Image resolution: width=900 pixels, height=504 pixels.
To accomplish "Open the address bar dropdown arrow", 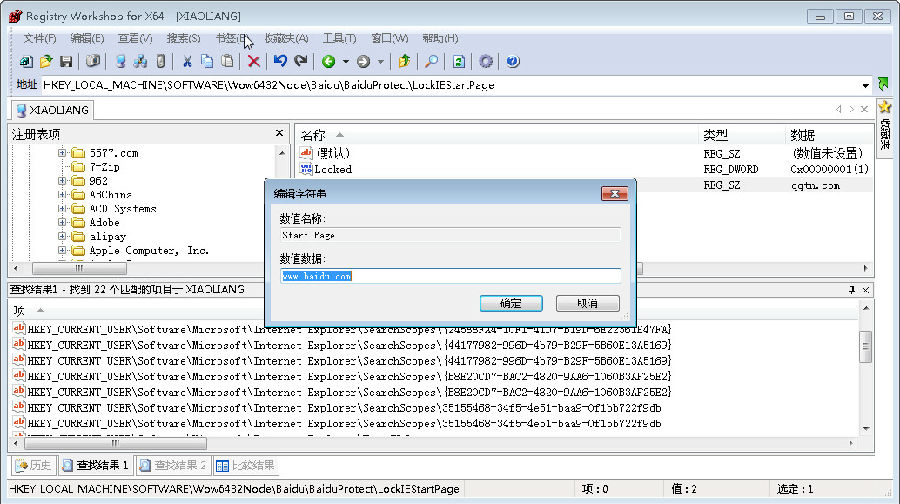I will [865, 85].
